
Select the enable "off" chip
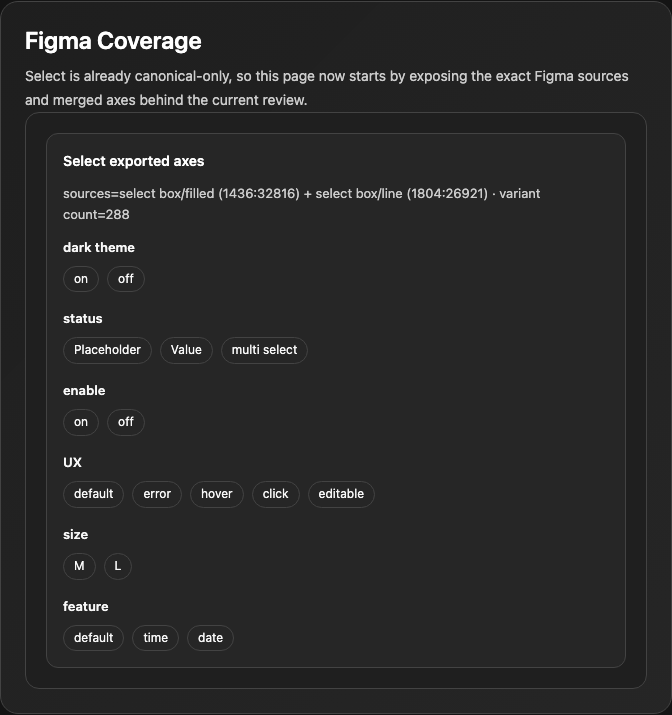126,422
